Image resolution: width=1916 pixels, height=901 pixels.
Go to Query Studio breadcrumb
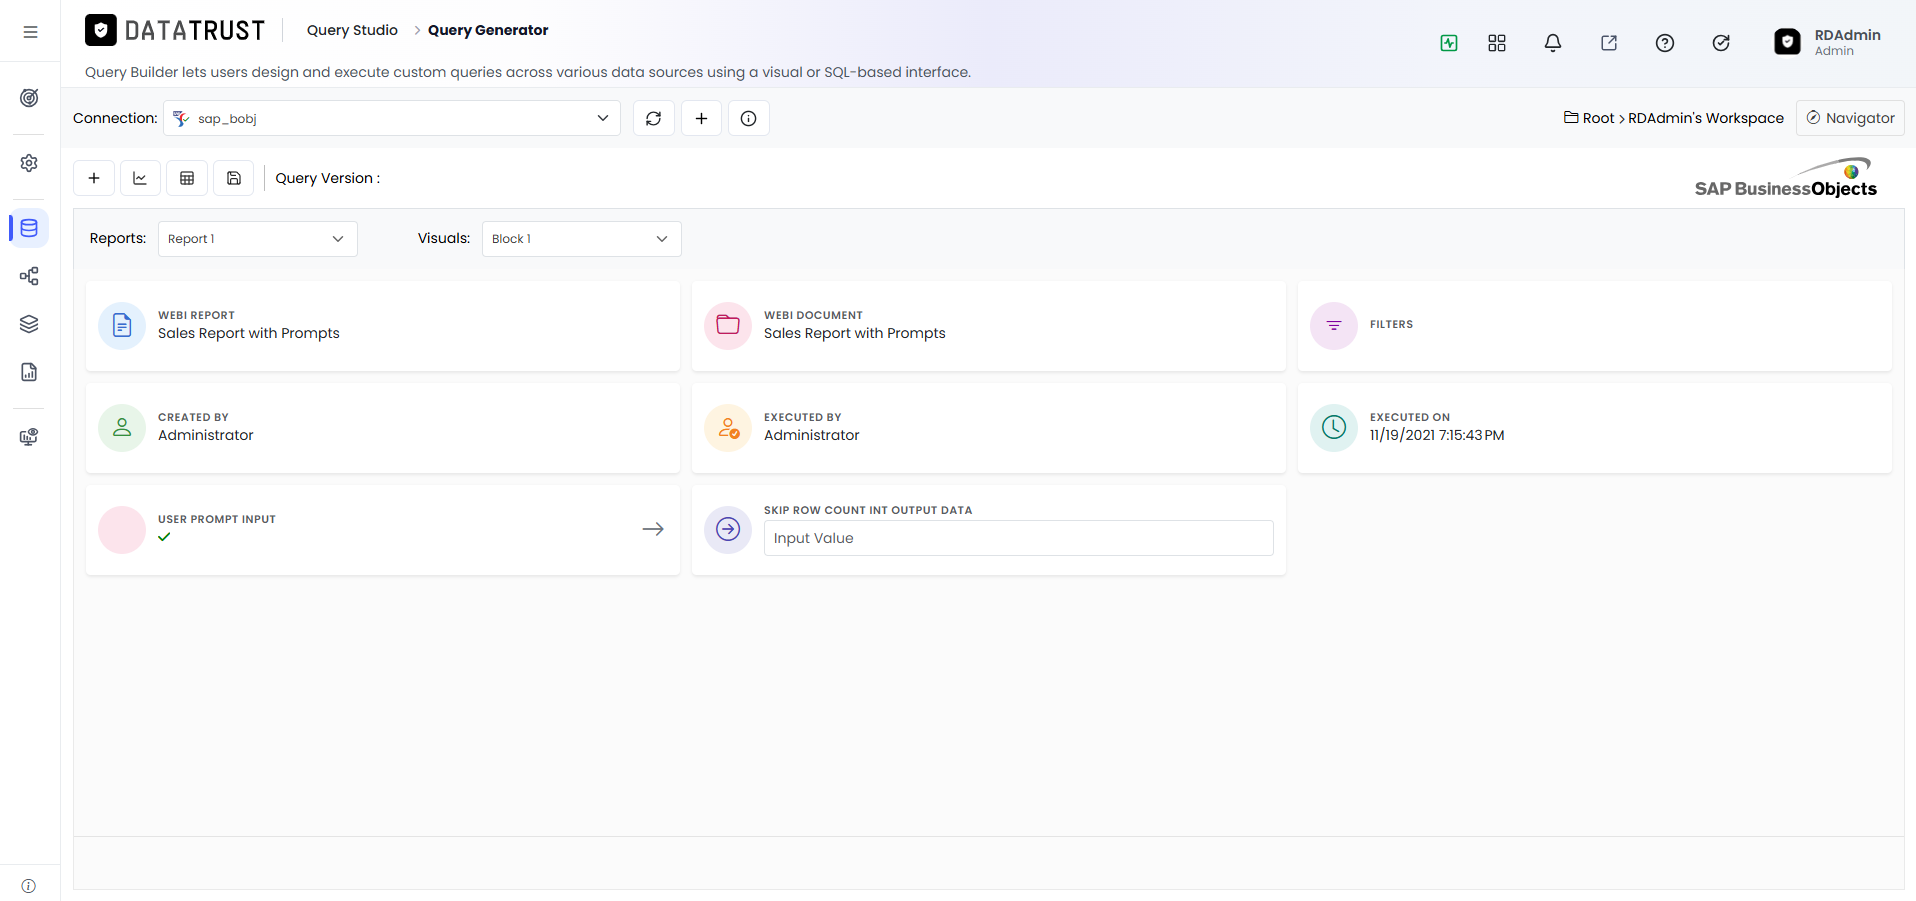pyautogui.click(x=352, y=30)
